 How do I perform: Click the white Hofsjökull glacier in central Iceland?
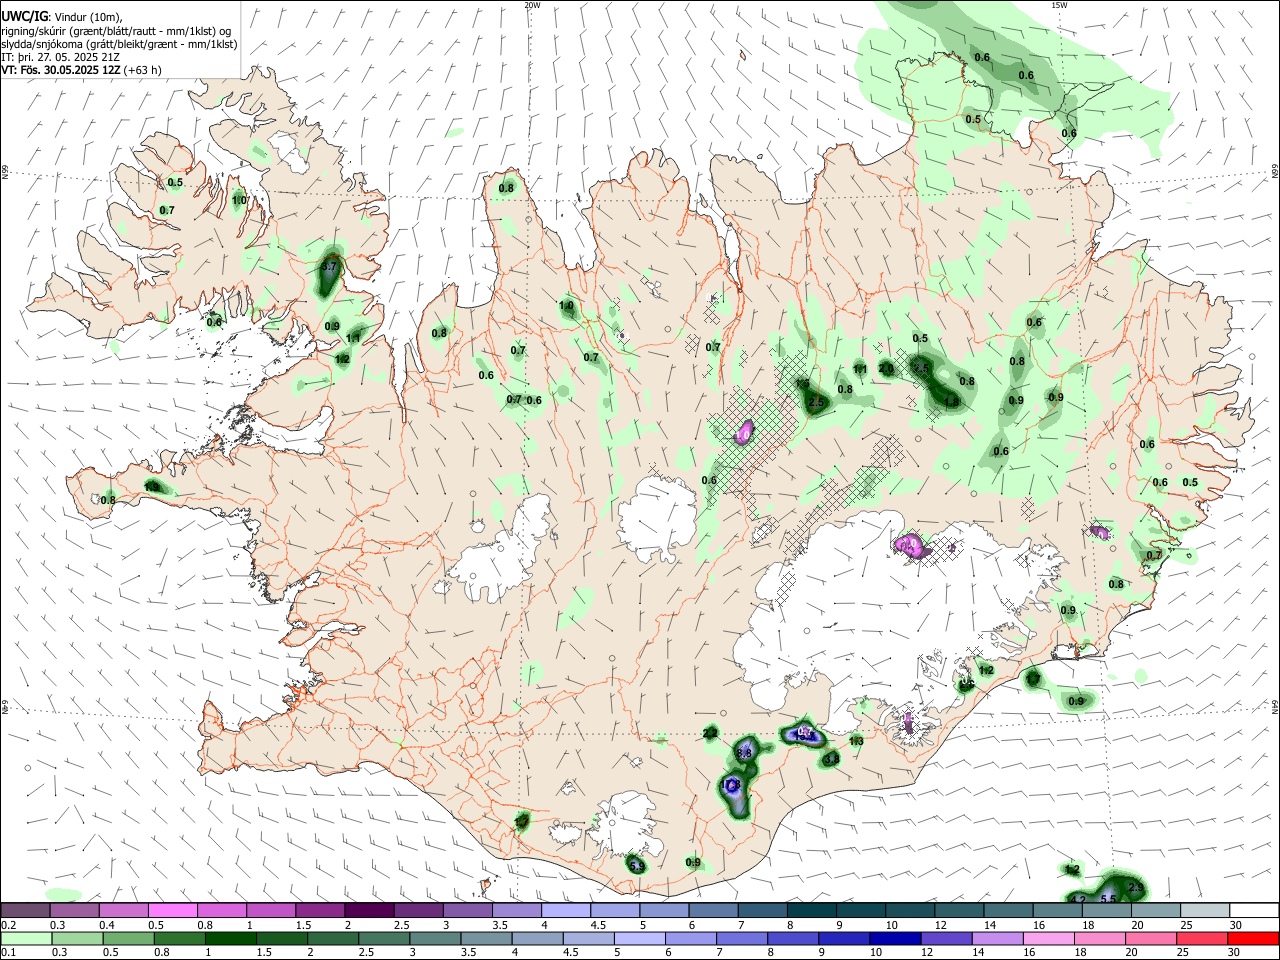point(657,518)
